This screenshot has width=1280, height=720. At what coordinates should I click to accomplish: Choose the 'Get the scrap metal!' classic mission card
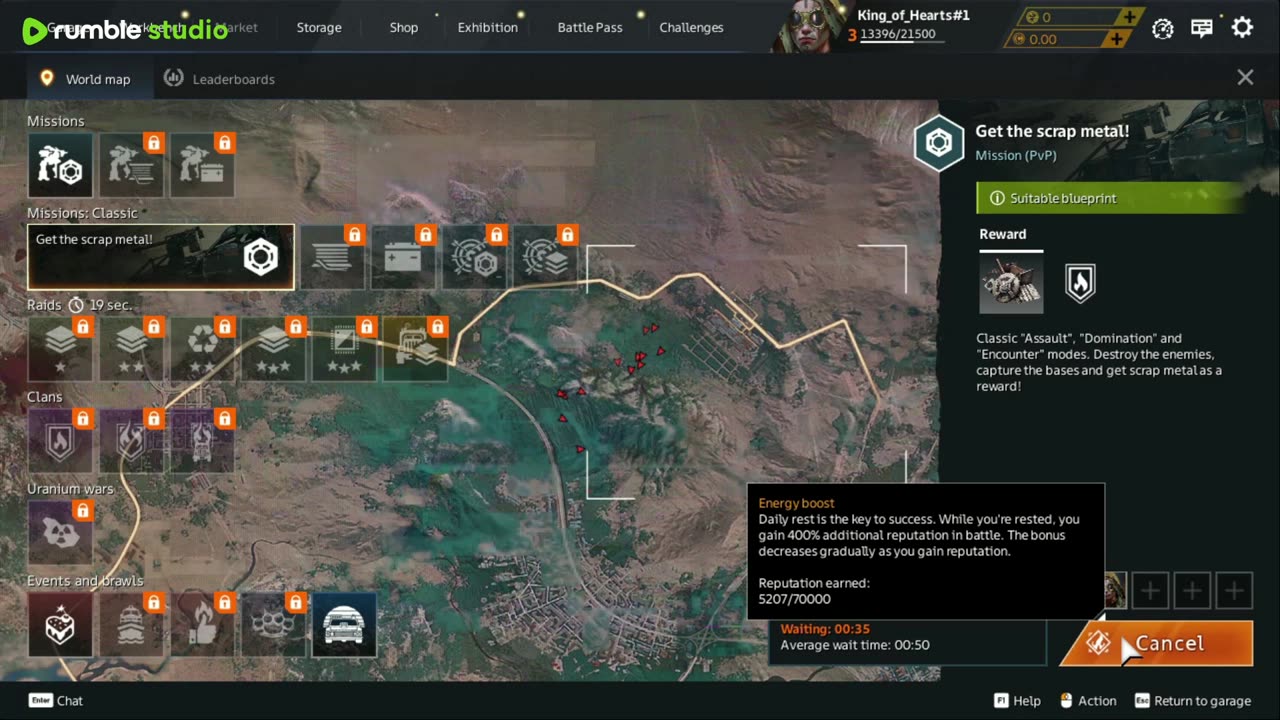coord(161,257)
